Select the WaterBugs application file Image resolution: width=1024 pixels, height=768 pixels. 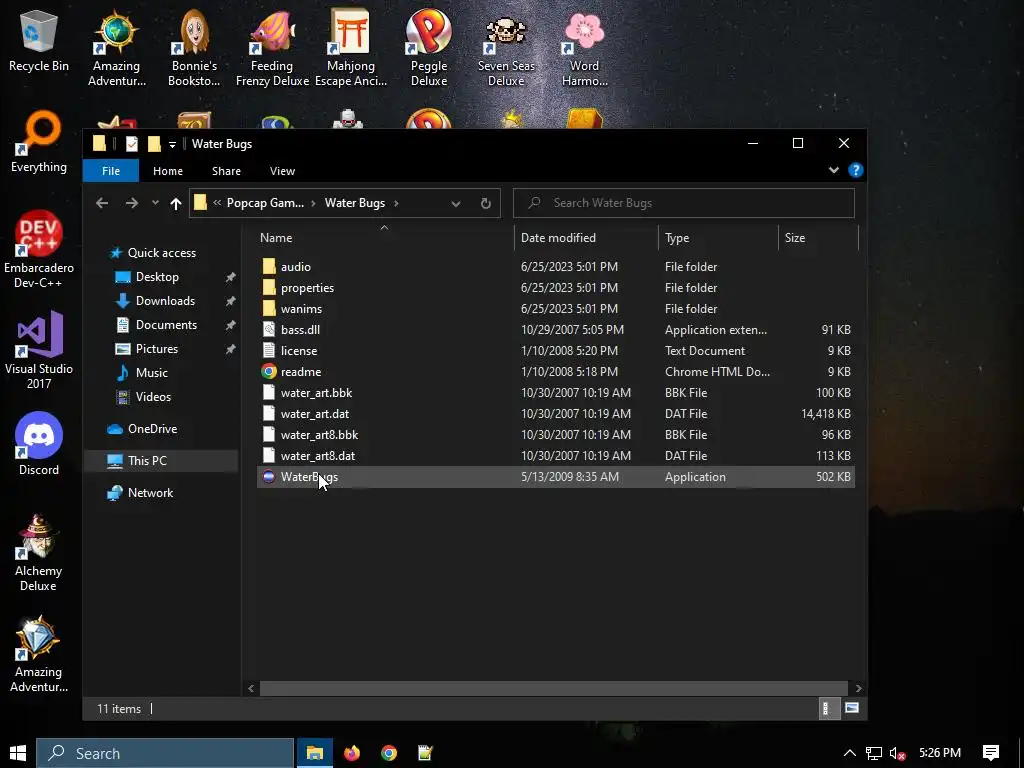[556, 477]
